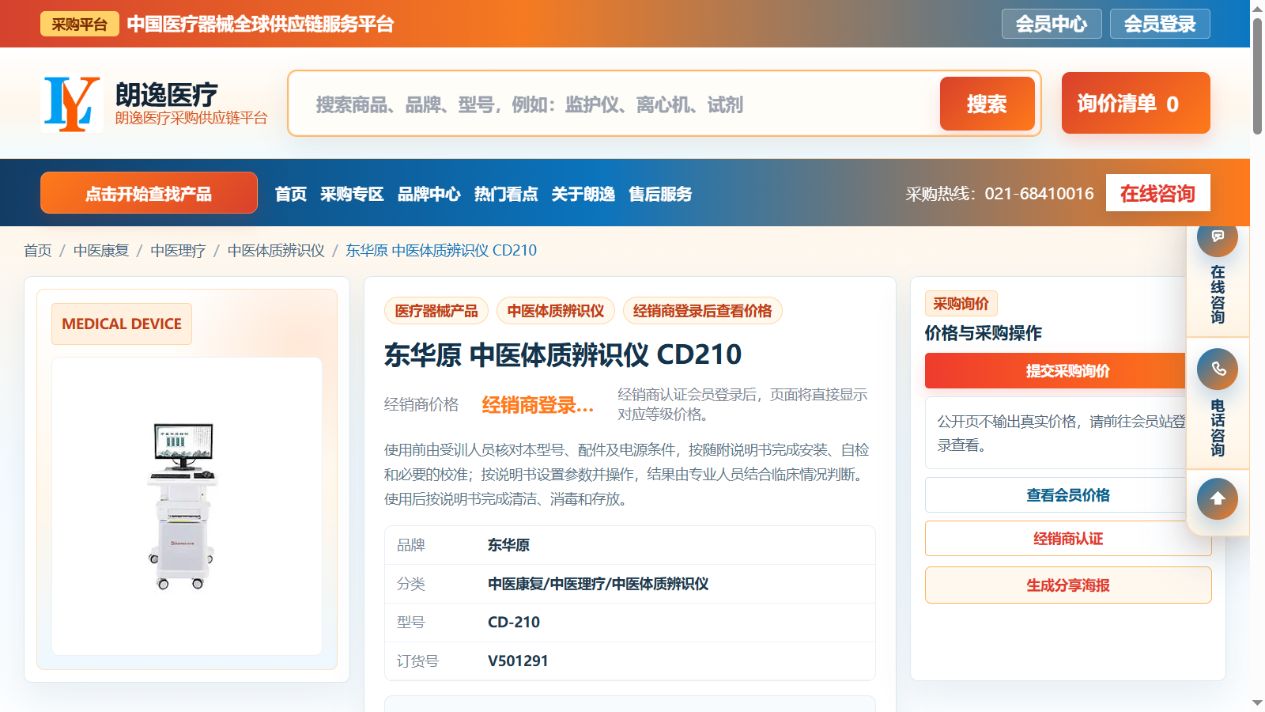Open 品牌中心 navigation item
The image size is (1265, 712).
(x=429, y=194)
